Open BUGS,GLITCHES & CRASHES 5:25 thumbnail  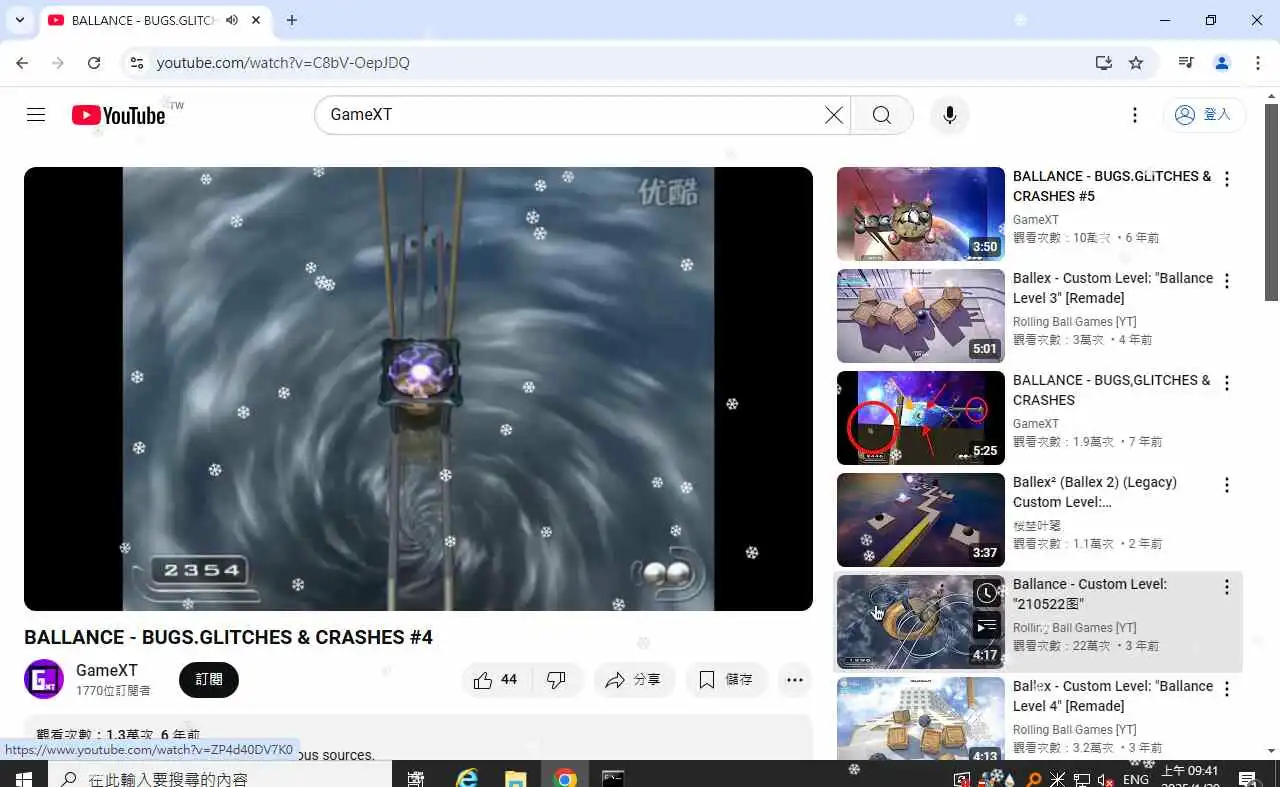click(920, 418)
